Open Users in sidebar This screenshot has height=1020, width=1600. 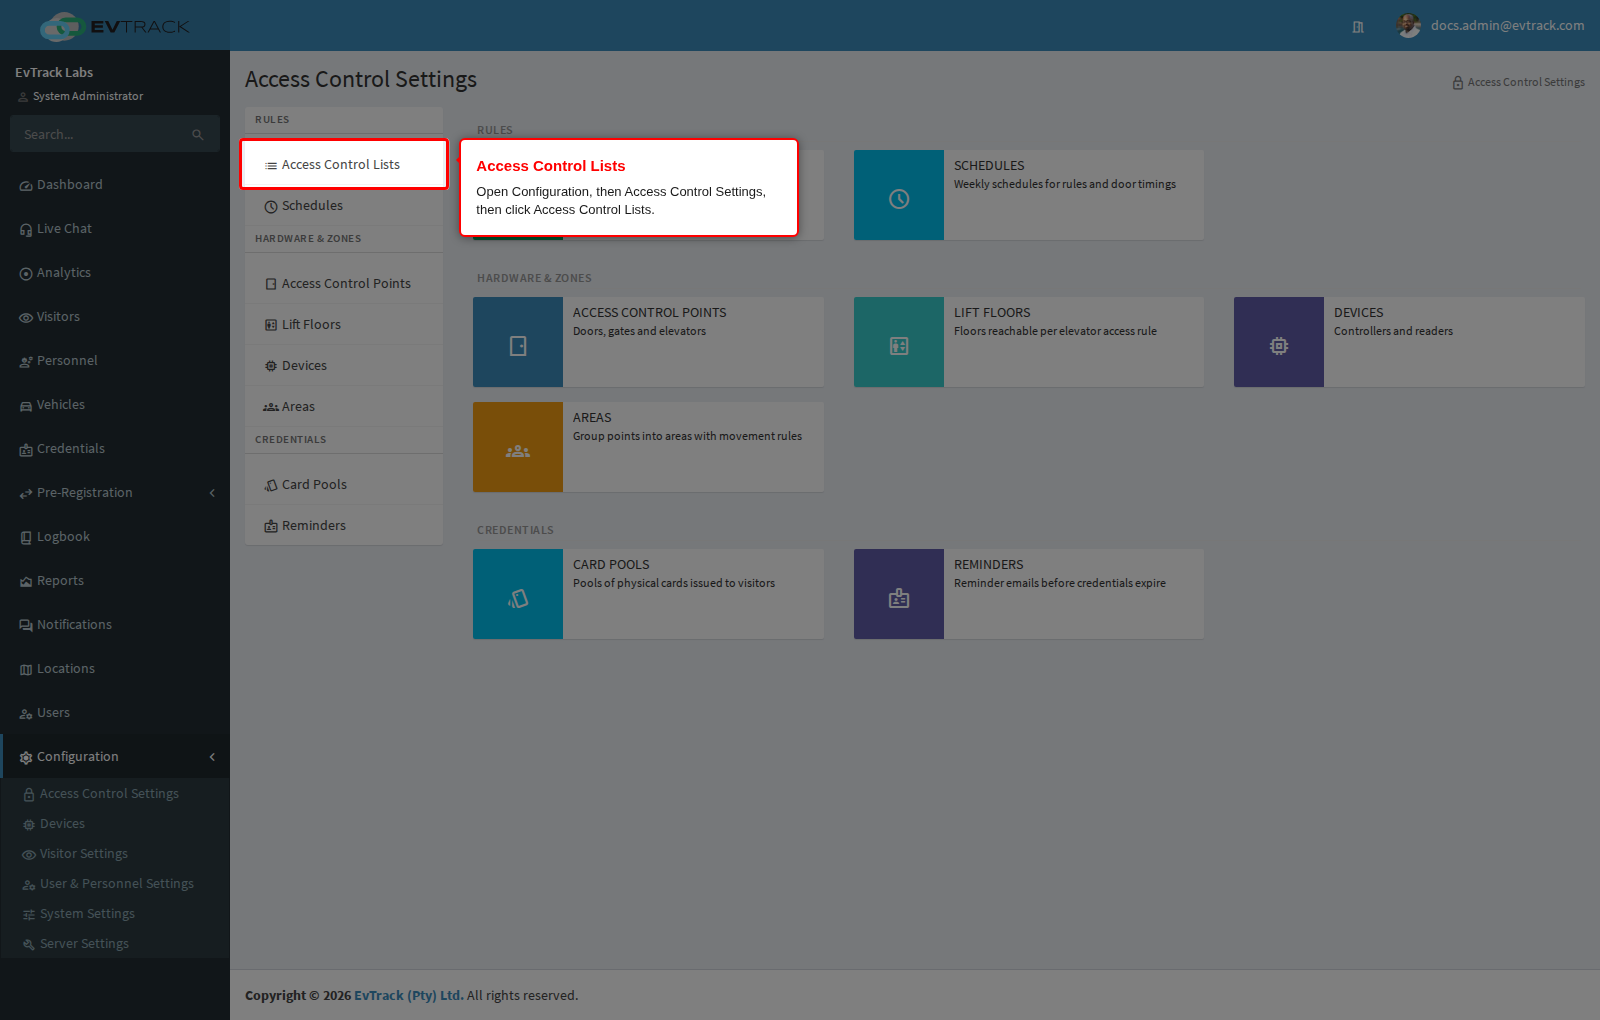tap(115, 713)
